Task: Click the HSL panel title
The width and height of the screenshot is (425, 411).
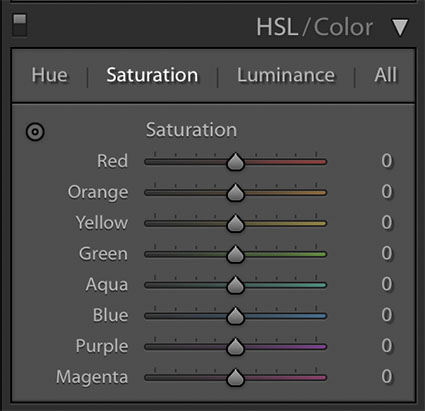Action: tap(277, 27)
